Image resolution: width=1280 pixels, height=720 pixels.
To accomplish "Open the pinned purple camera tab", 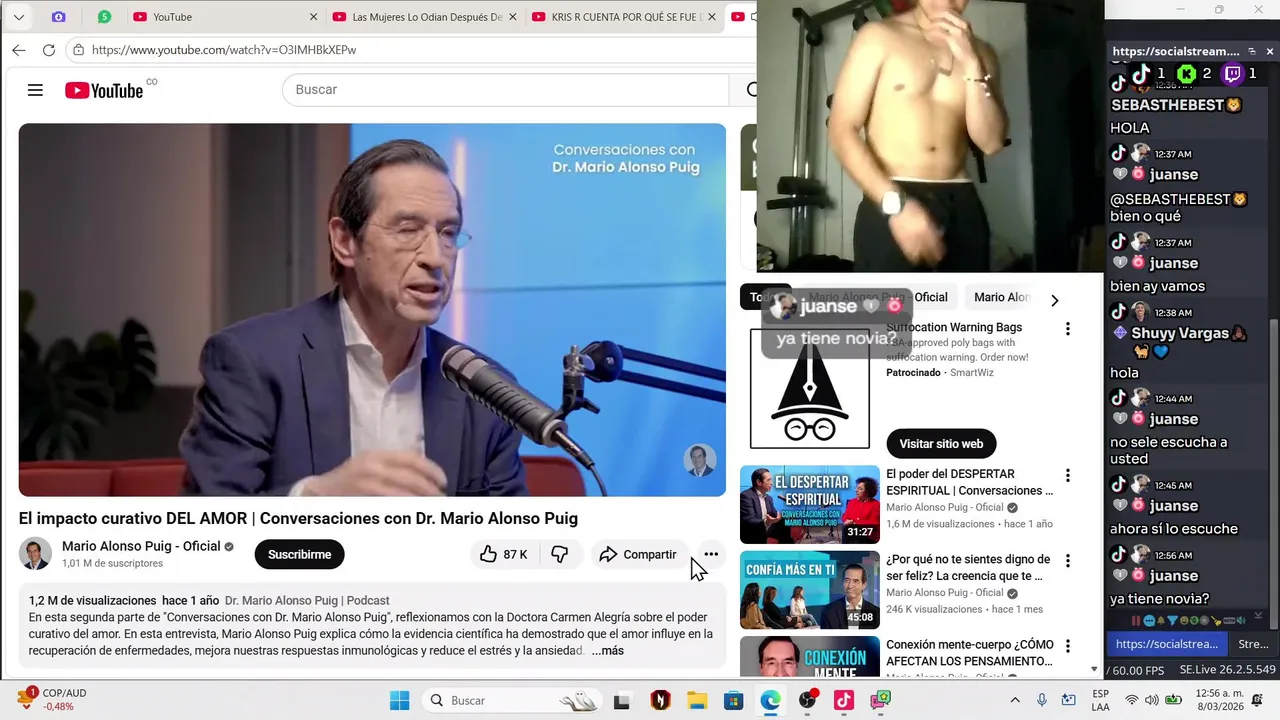I will [x=58, y=17].
